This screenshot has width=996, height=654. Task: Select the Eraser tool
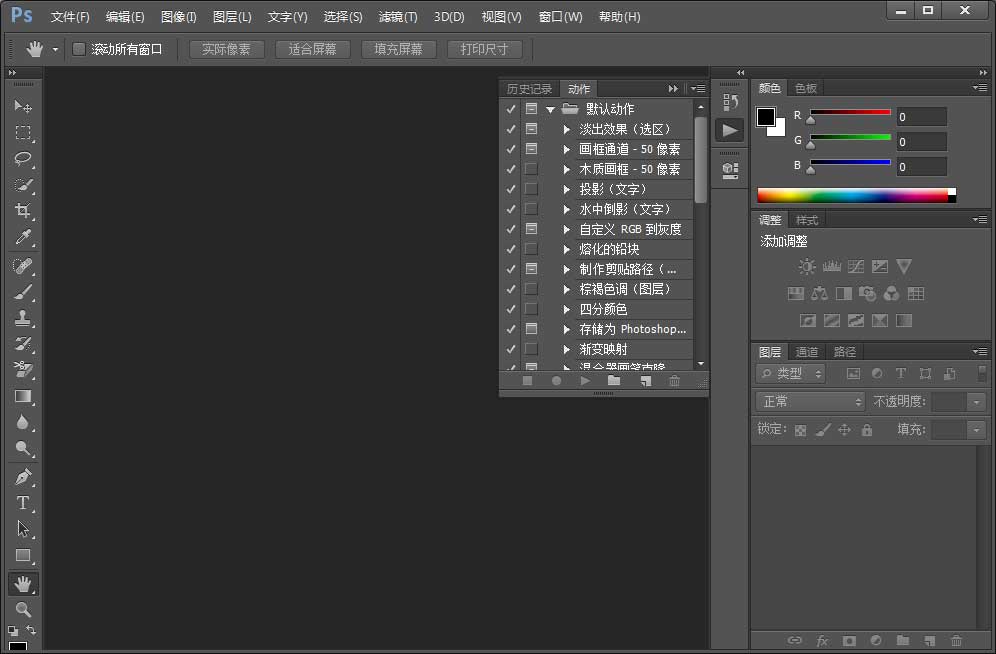pyautogui.click(x=23, y=370)
